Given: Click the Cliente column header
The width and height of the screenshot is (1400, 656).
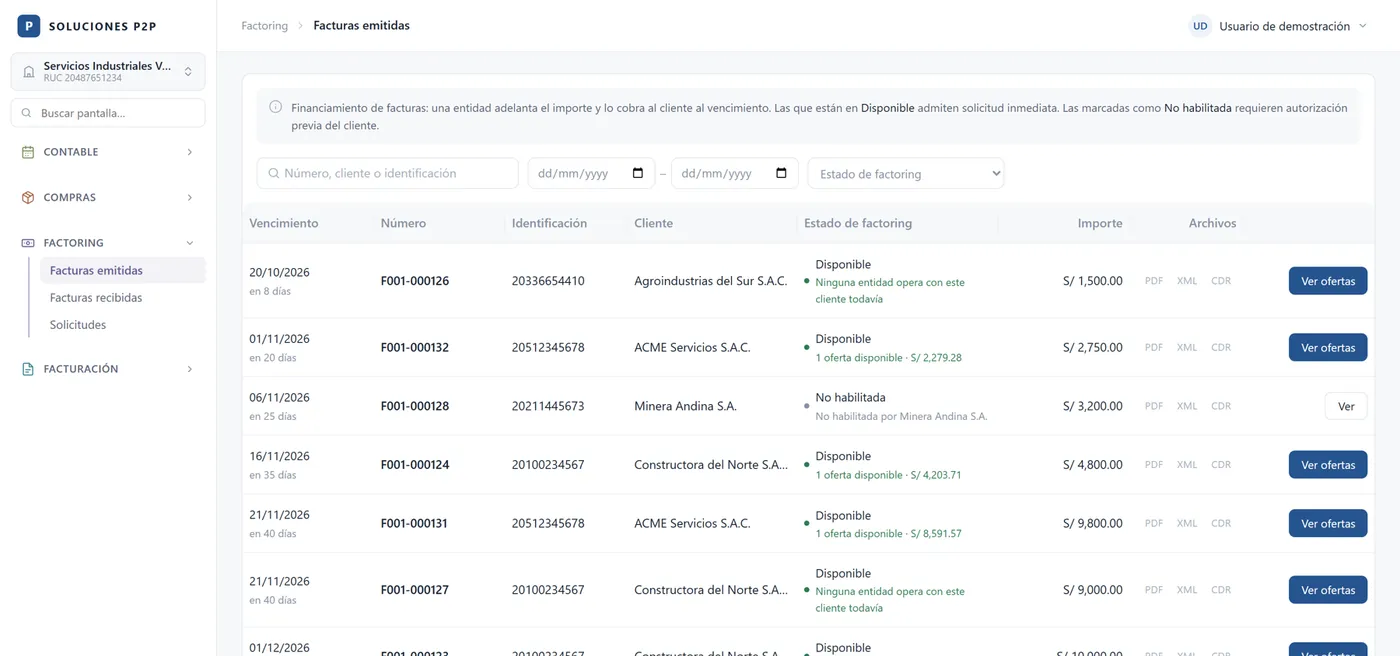Looking at the screenshot, I should pyautogui.click(x=653, y=223).
